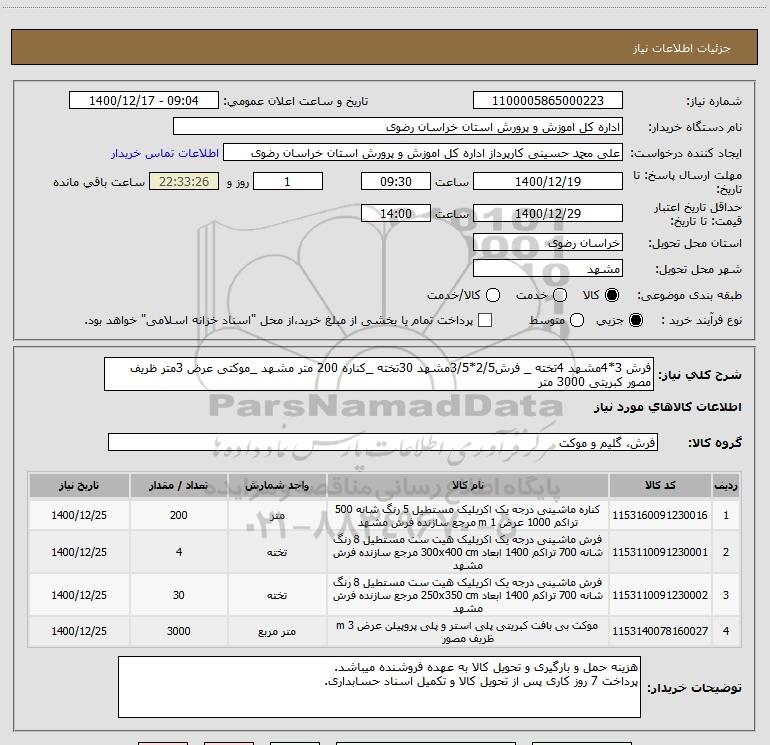Click the quantity cell 30
Viewport: 770px width, 745px height.
click(179, 595)
